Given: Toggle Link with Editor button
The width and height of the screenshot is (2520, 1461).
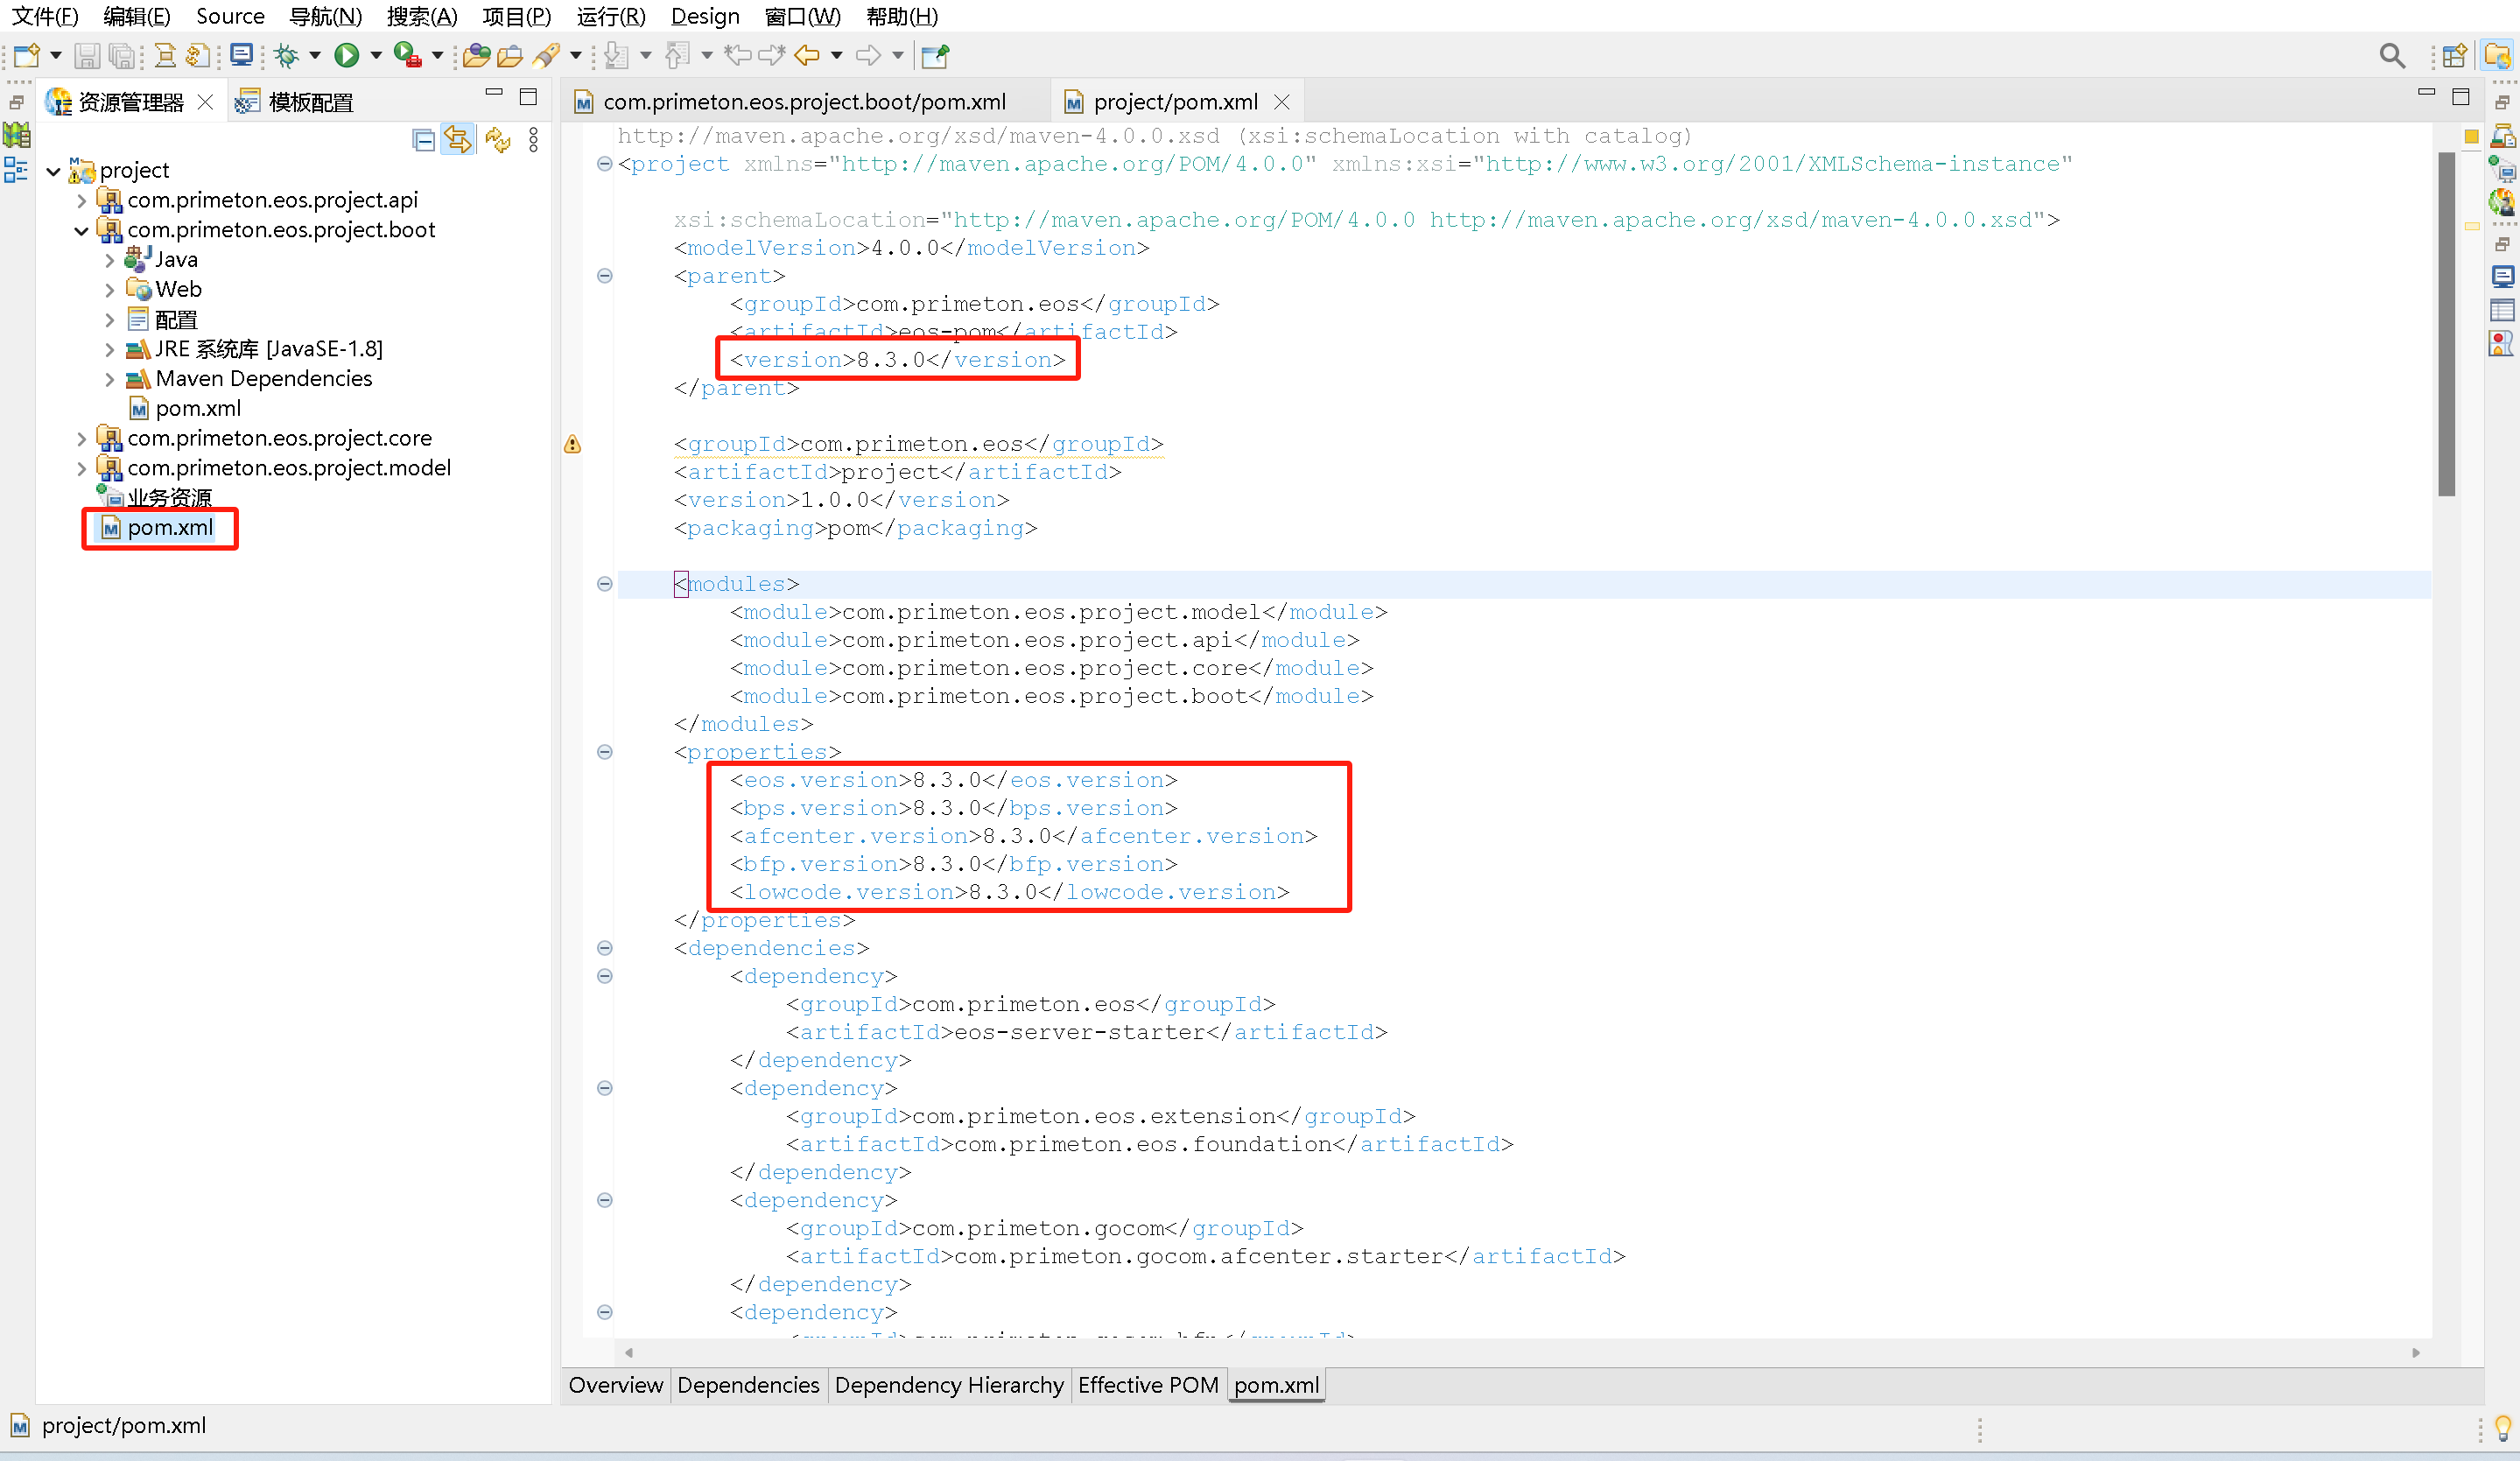Looking at the screenshot, I should pos(458,140).
